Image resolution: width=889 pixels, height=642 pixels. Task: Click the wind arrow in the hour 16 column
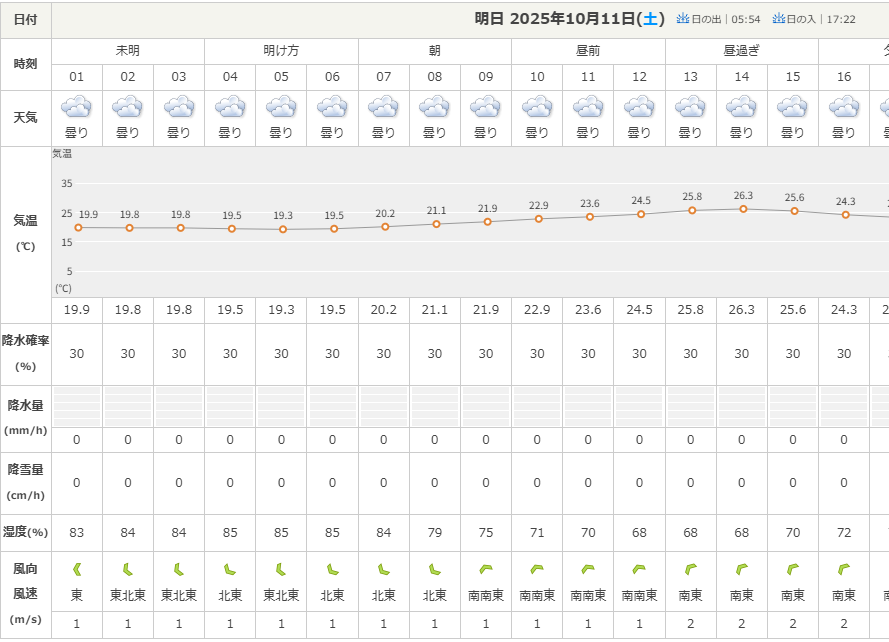pos(844,570)
